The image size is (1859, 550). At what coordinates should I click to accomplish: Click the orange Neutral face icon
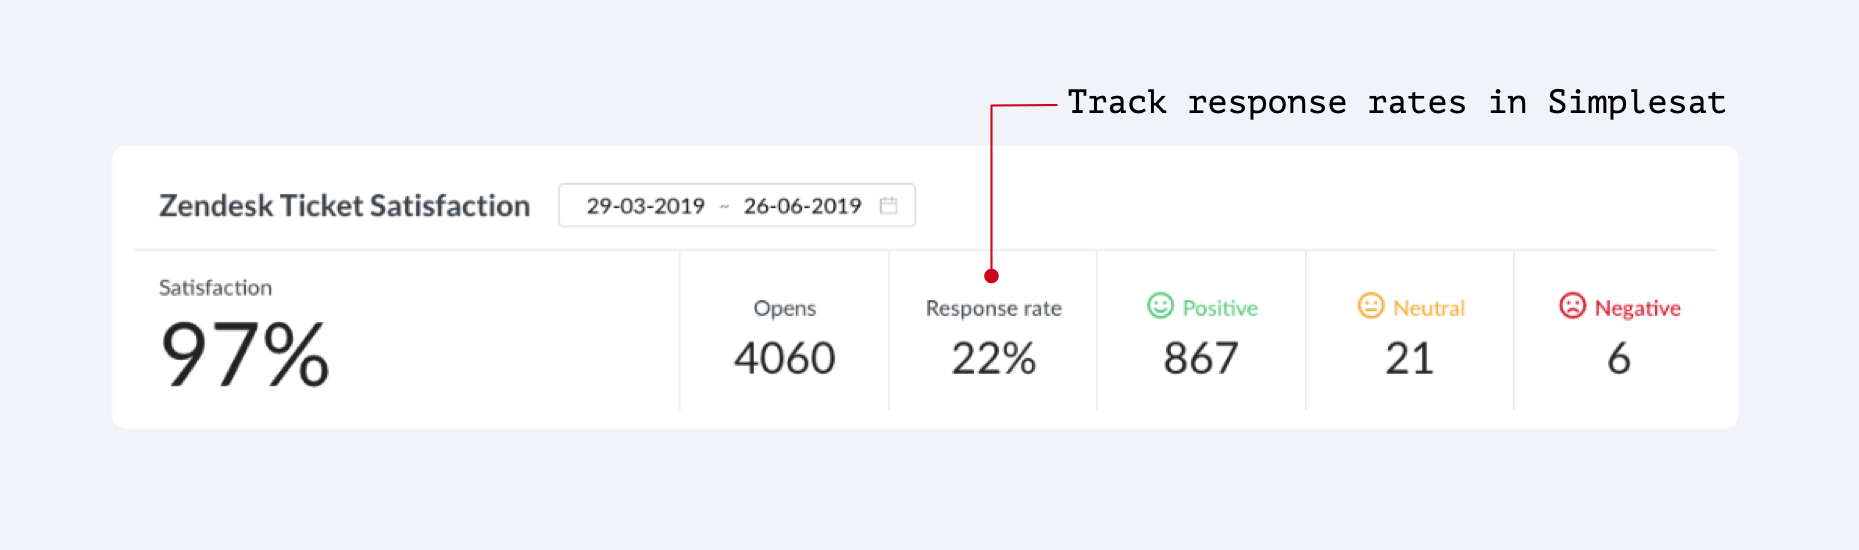click(x=1370, y=306)
